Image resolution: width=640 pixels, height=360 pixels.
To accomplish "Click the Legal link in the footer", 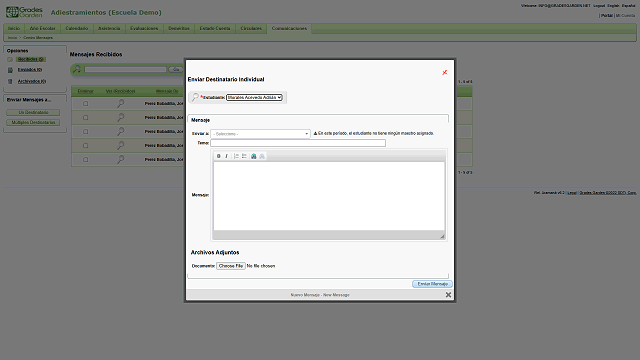I will coord(572,193).
